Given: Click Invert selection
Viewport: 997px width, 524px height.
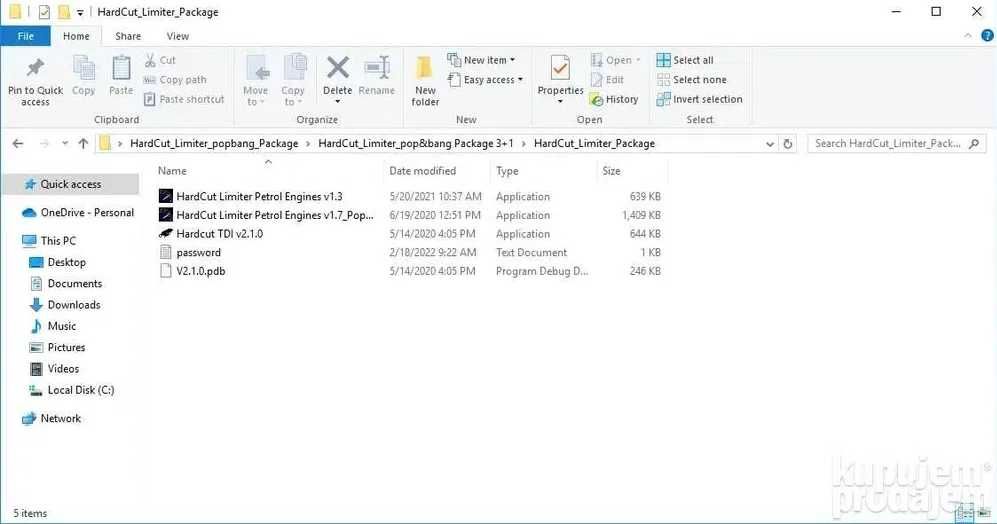Looking at the screenshot, I should click(699, 99).
